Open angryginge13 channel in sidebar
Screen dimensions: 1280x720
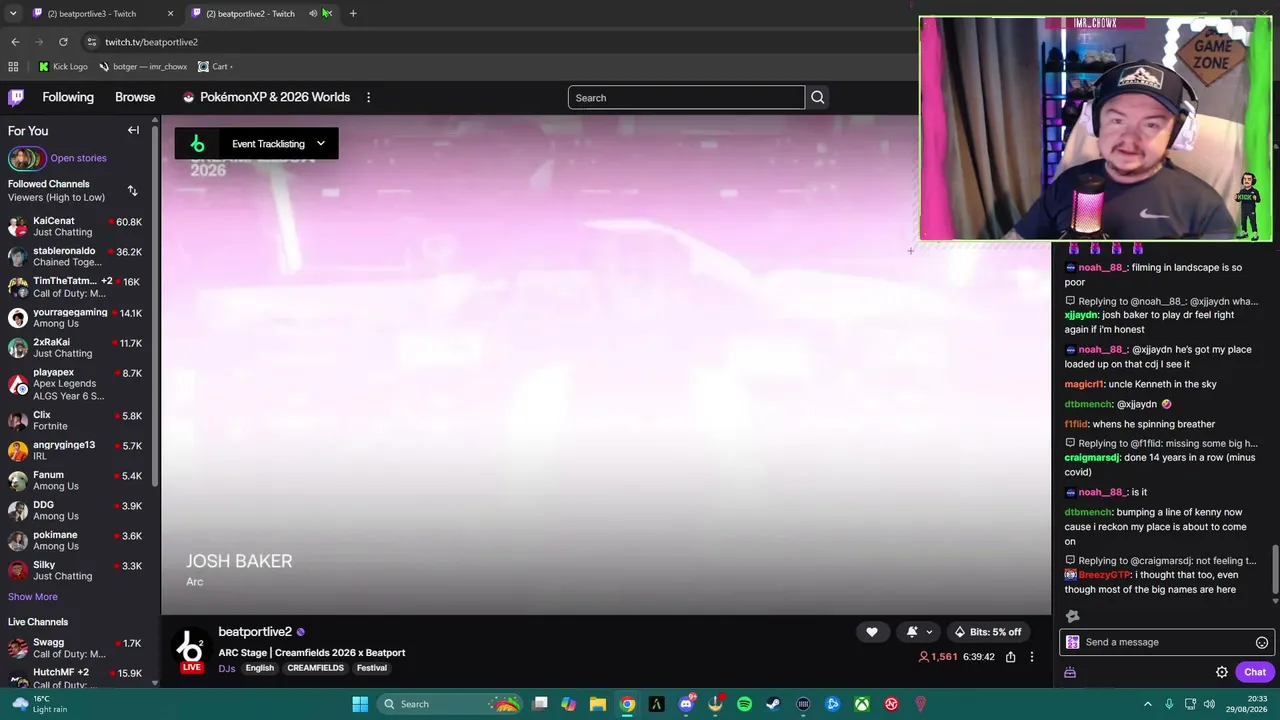point(76,450)
